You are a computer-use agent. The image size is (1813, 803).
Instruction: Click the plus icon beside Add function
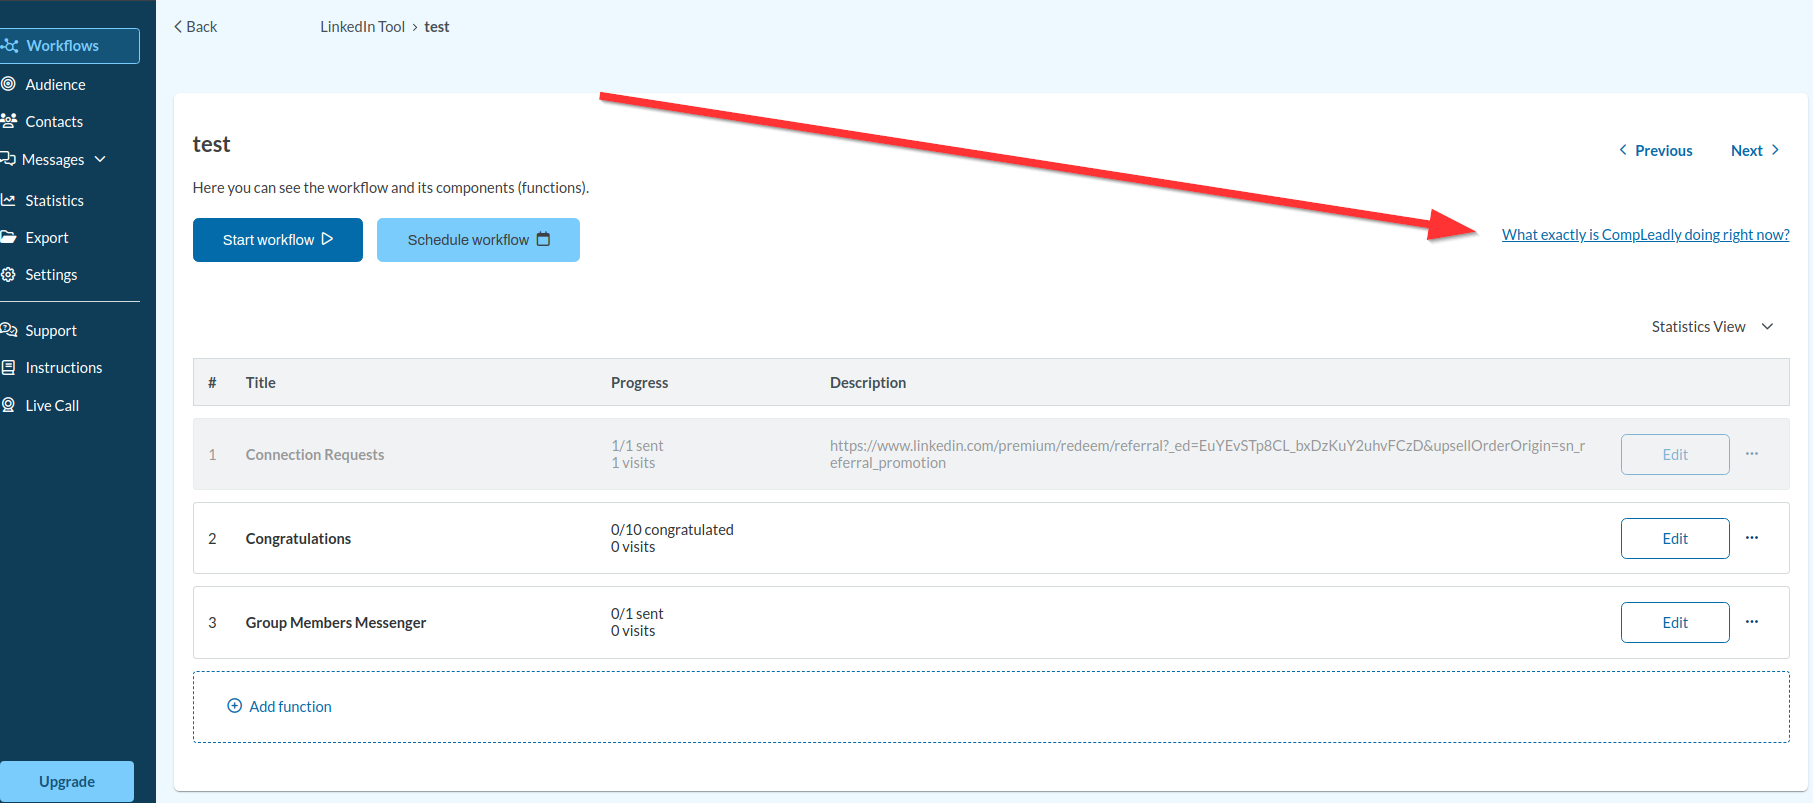pyautogui.click(x=235, y=706)
